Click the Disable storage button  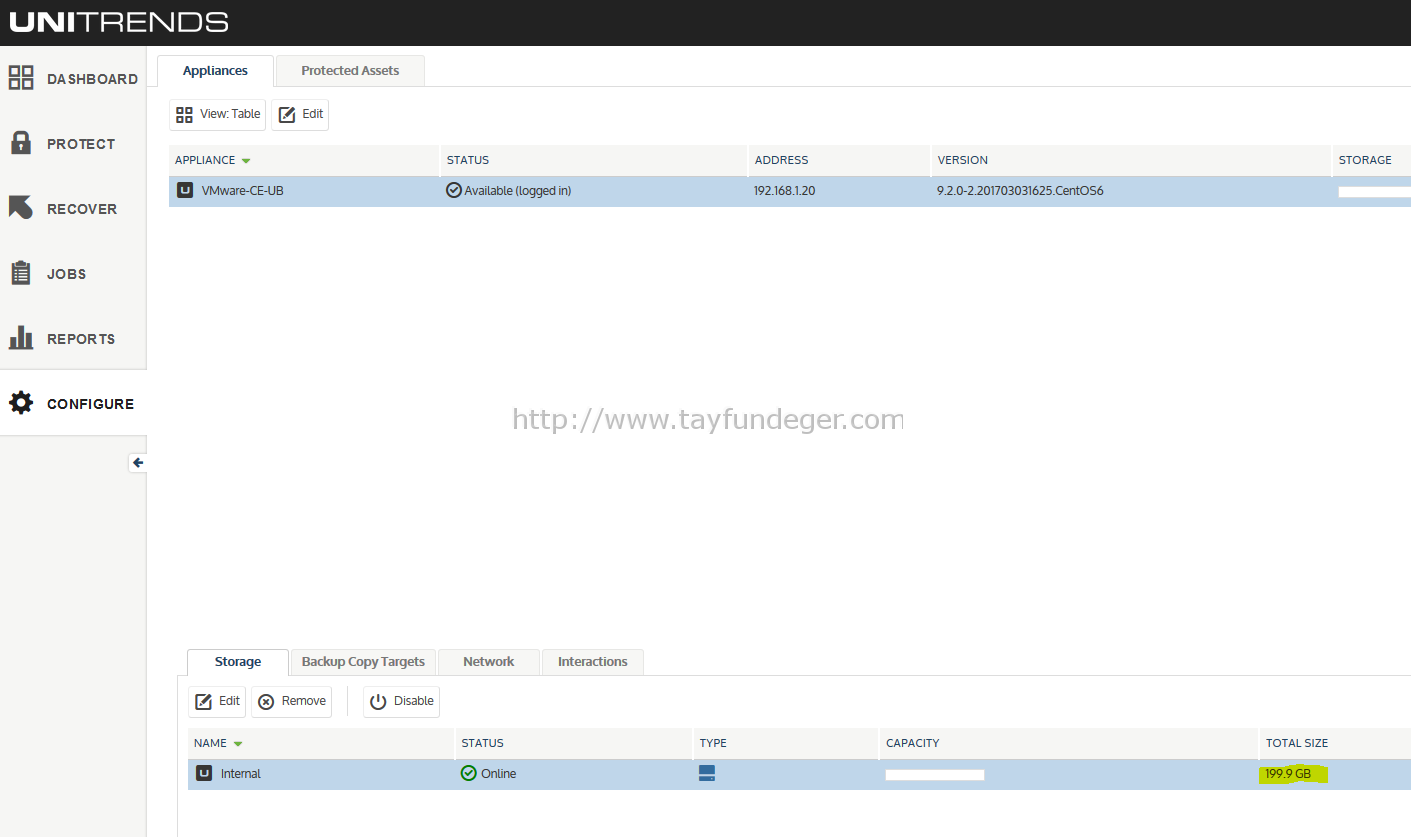coord(401,702)
